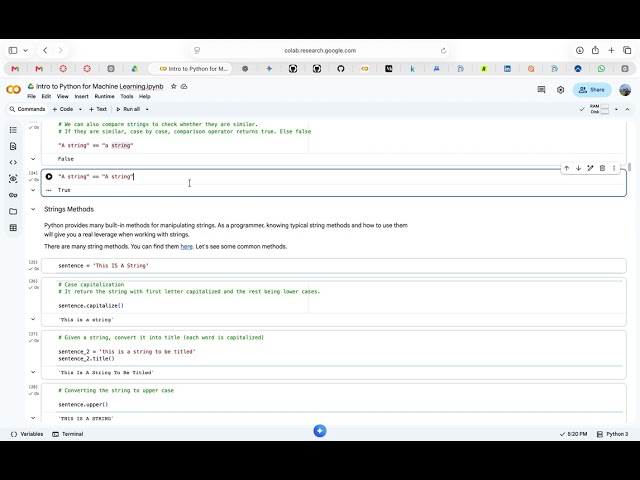This screenshot has width=640, height=480.
Task: Open the Commands search button
Action: 27,109
